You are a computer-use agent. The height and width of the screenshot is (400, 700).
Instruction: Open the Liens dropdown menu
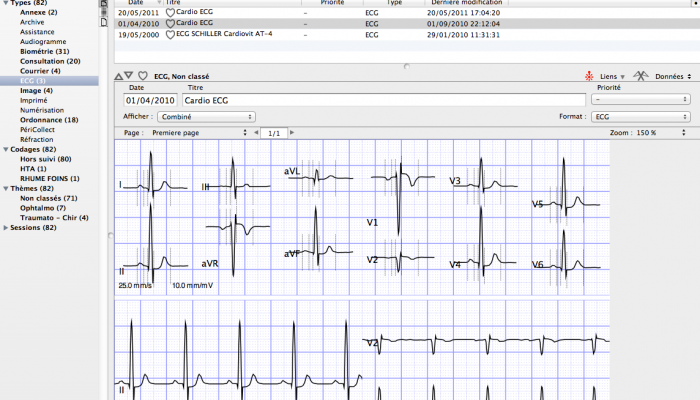(x=612, y=77)
